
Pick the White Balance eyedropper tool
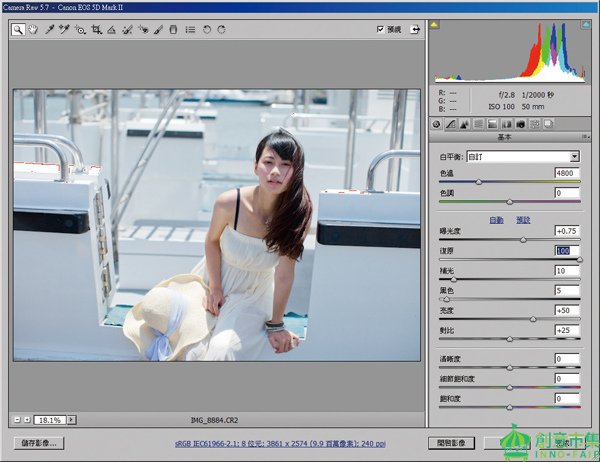[x=49, y=29]
